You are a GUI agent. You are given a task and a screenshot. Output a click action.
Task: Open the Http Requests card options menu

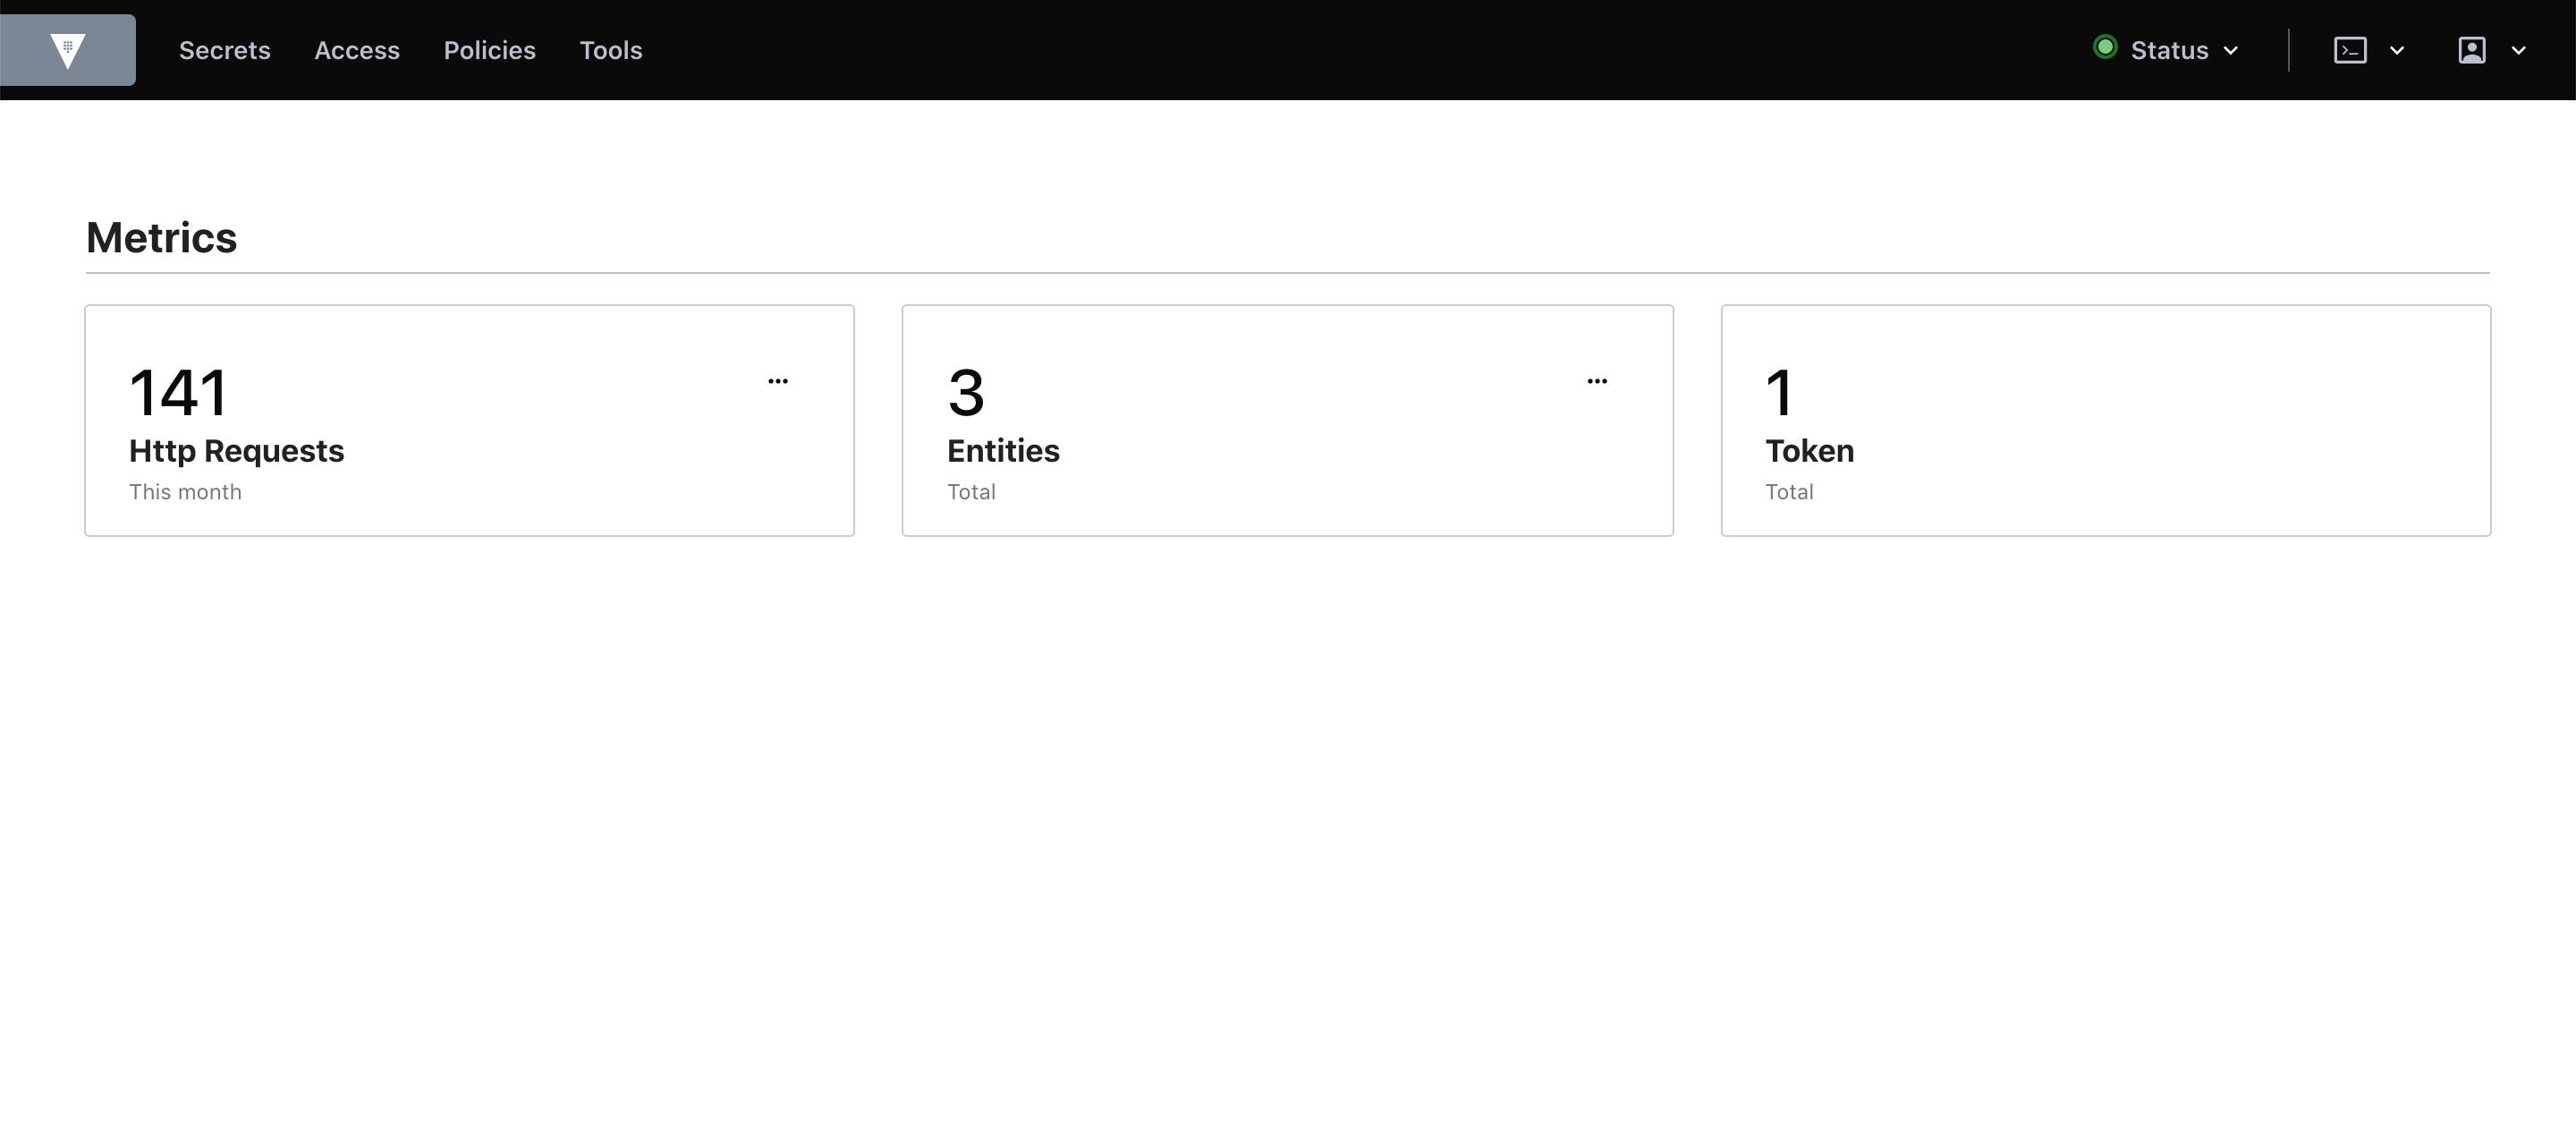coord(778,381)
